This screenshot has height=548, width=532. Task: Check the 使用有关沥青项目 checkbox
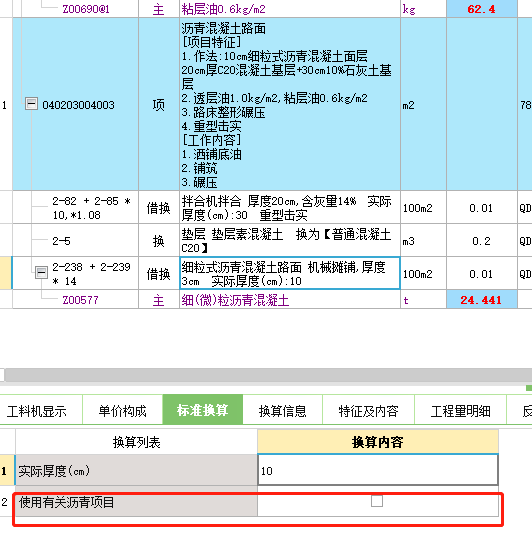377,501
